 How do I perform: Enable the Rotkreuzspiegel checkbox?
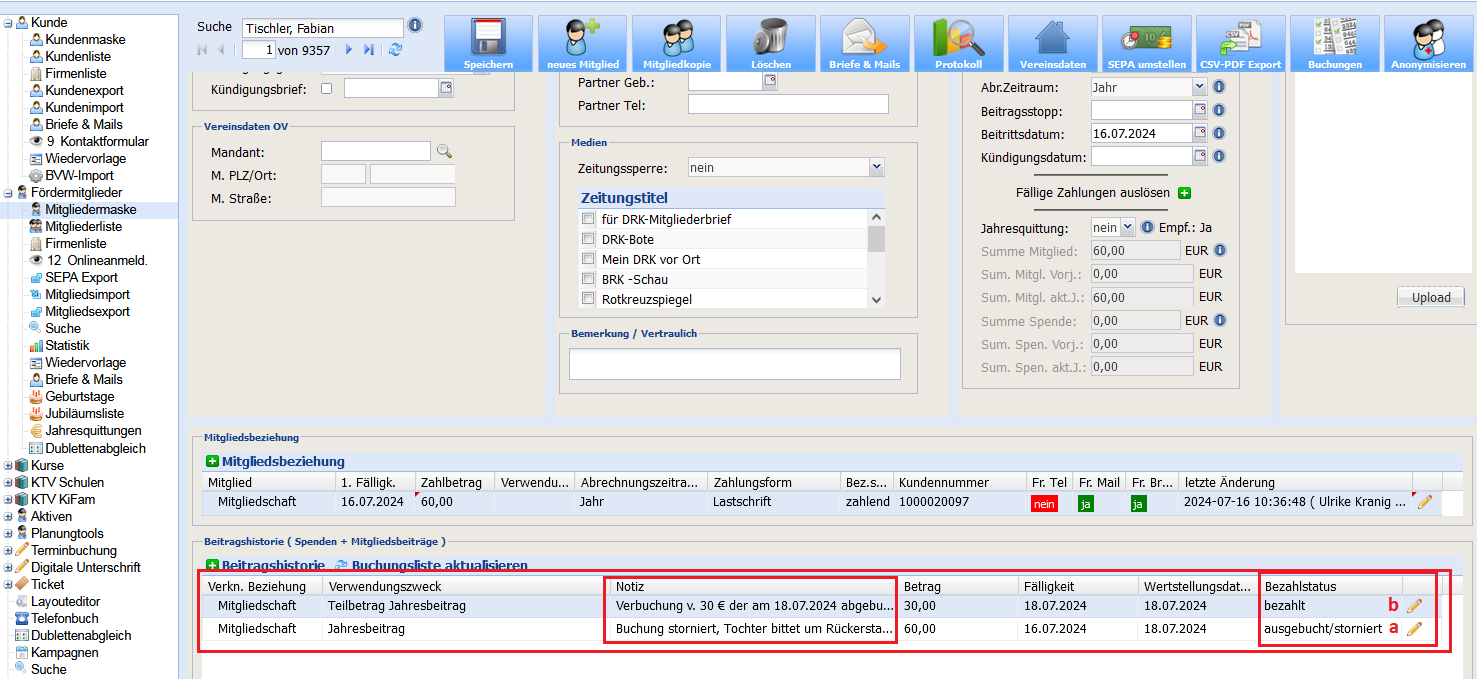588,299
